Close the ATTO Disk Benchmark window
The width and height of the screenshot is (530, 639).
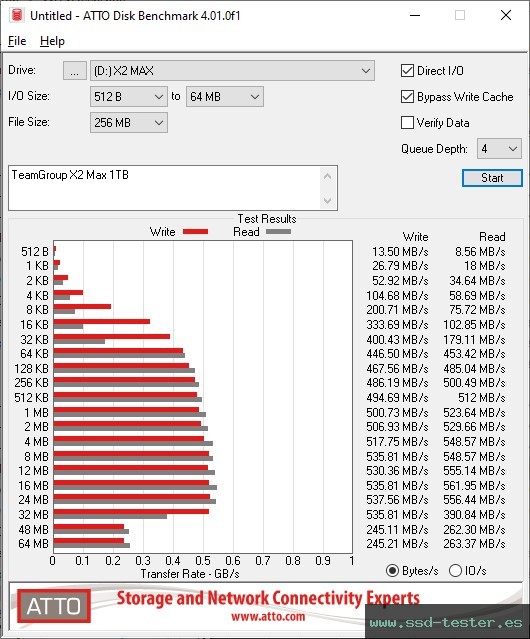(506, 15)
